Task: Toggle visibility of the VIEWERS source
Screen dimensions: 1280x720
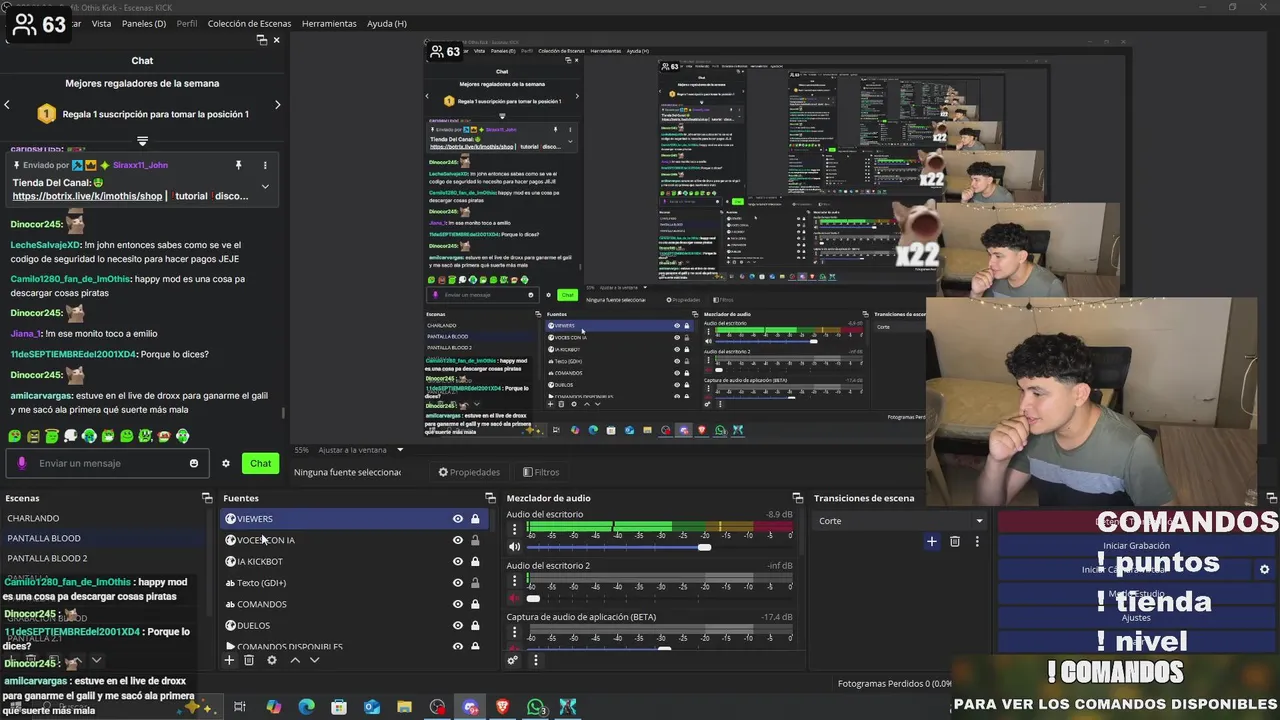Action: point(458,519)
